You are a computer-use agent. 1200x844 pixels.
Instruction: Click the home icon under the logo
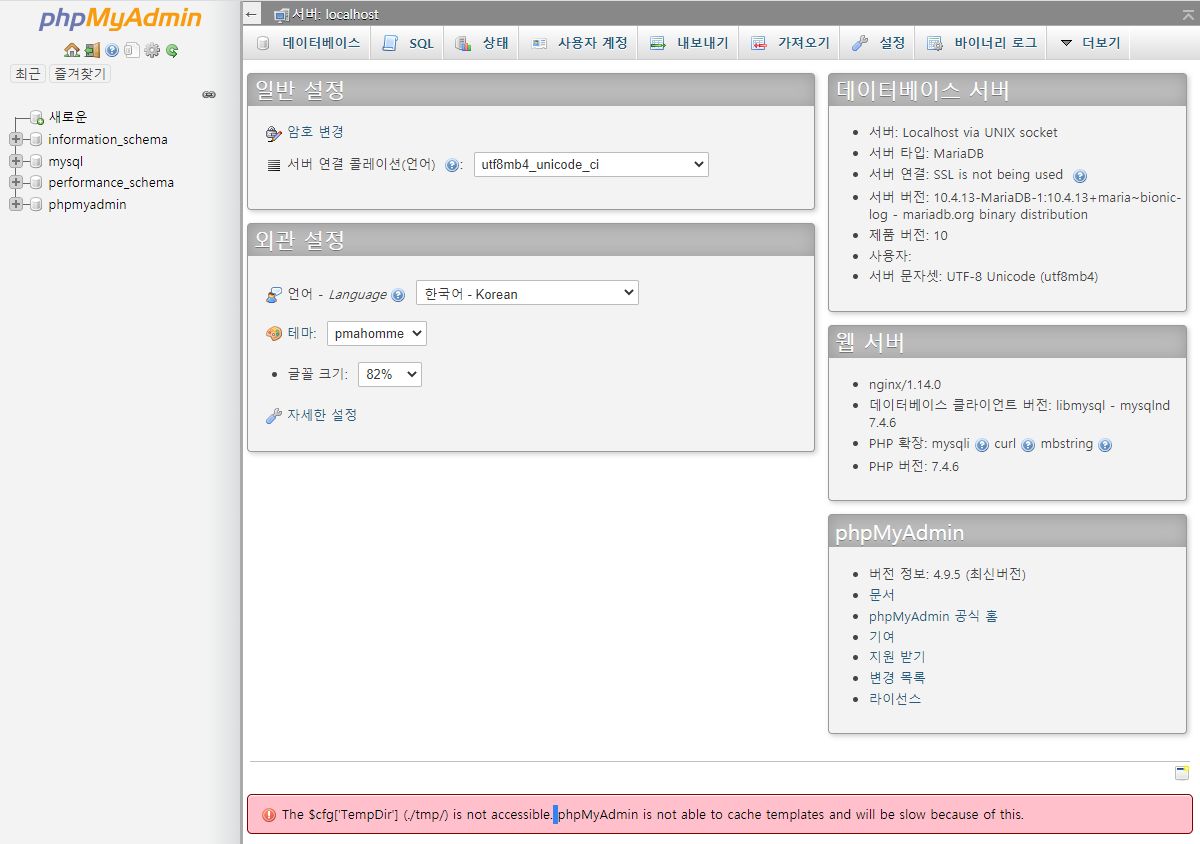point(71,50)
